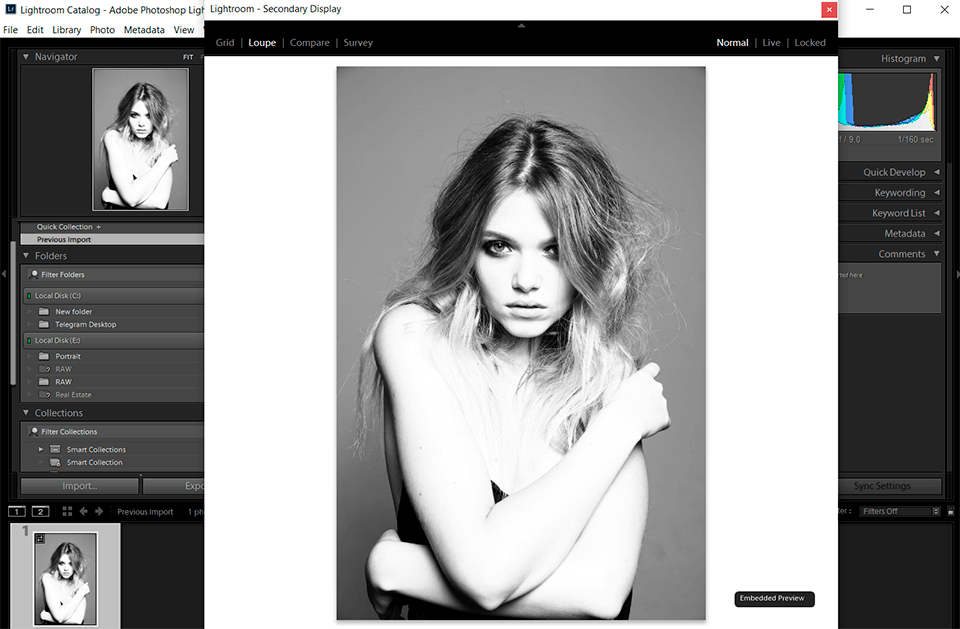Click the Import button
Viewport: 960px width, 629px height.
(x=80, y=486)
